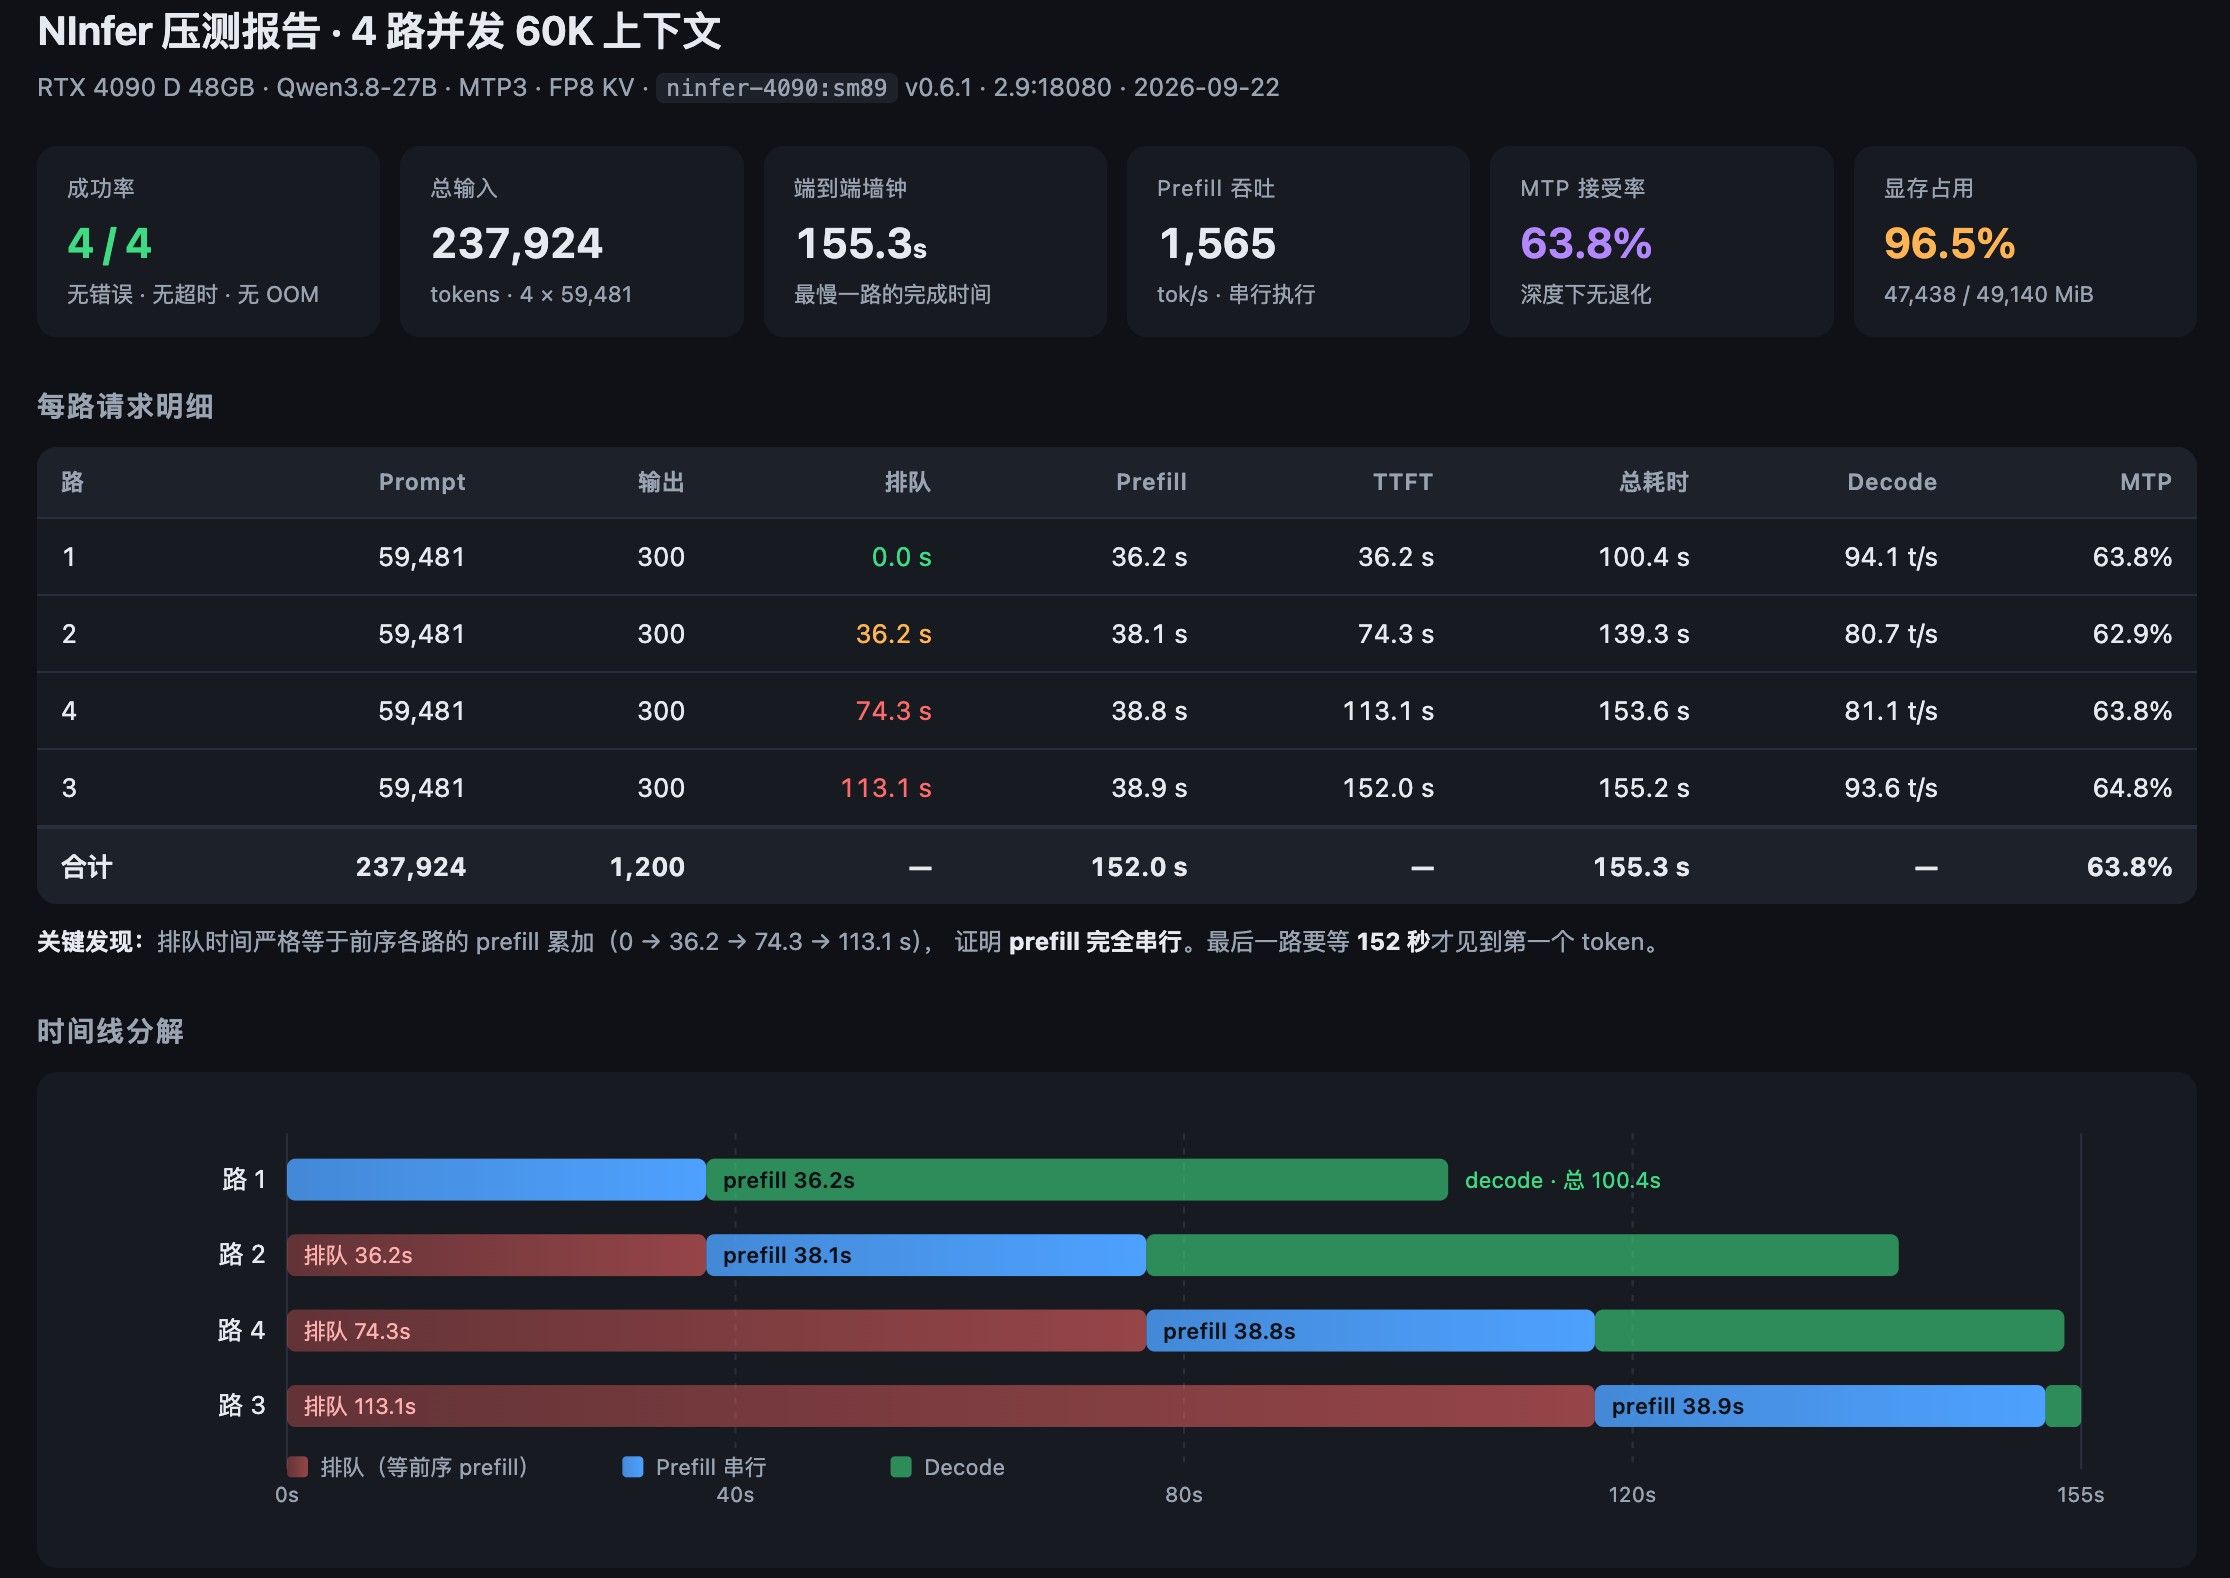Screen dimensions: 2230x1578
Task: Click the MTP column header
Action: tap(2146, 482)
